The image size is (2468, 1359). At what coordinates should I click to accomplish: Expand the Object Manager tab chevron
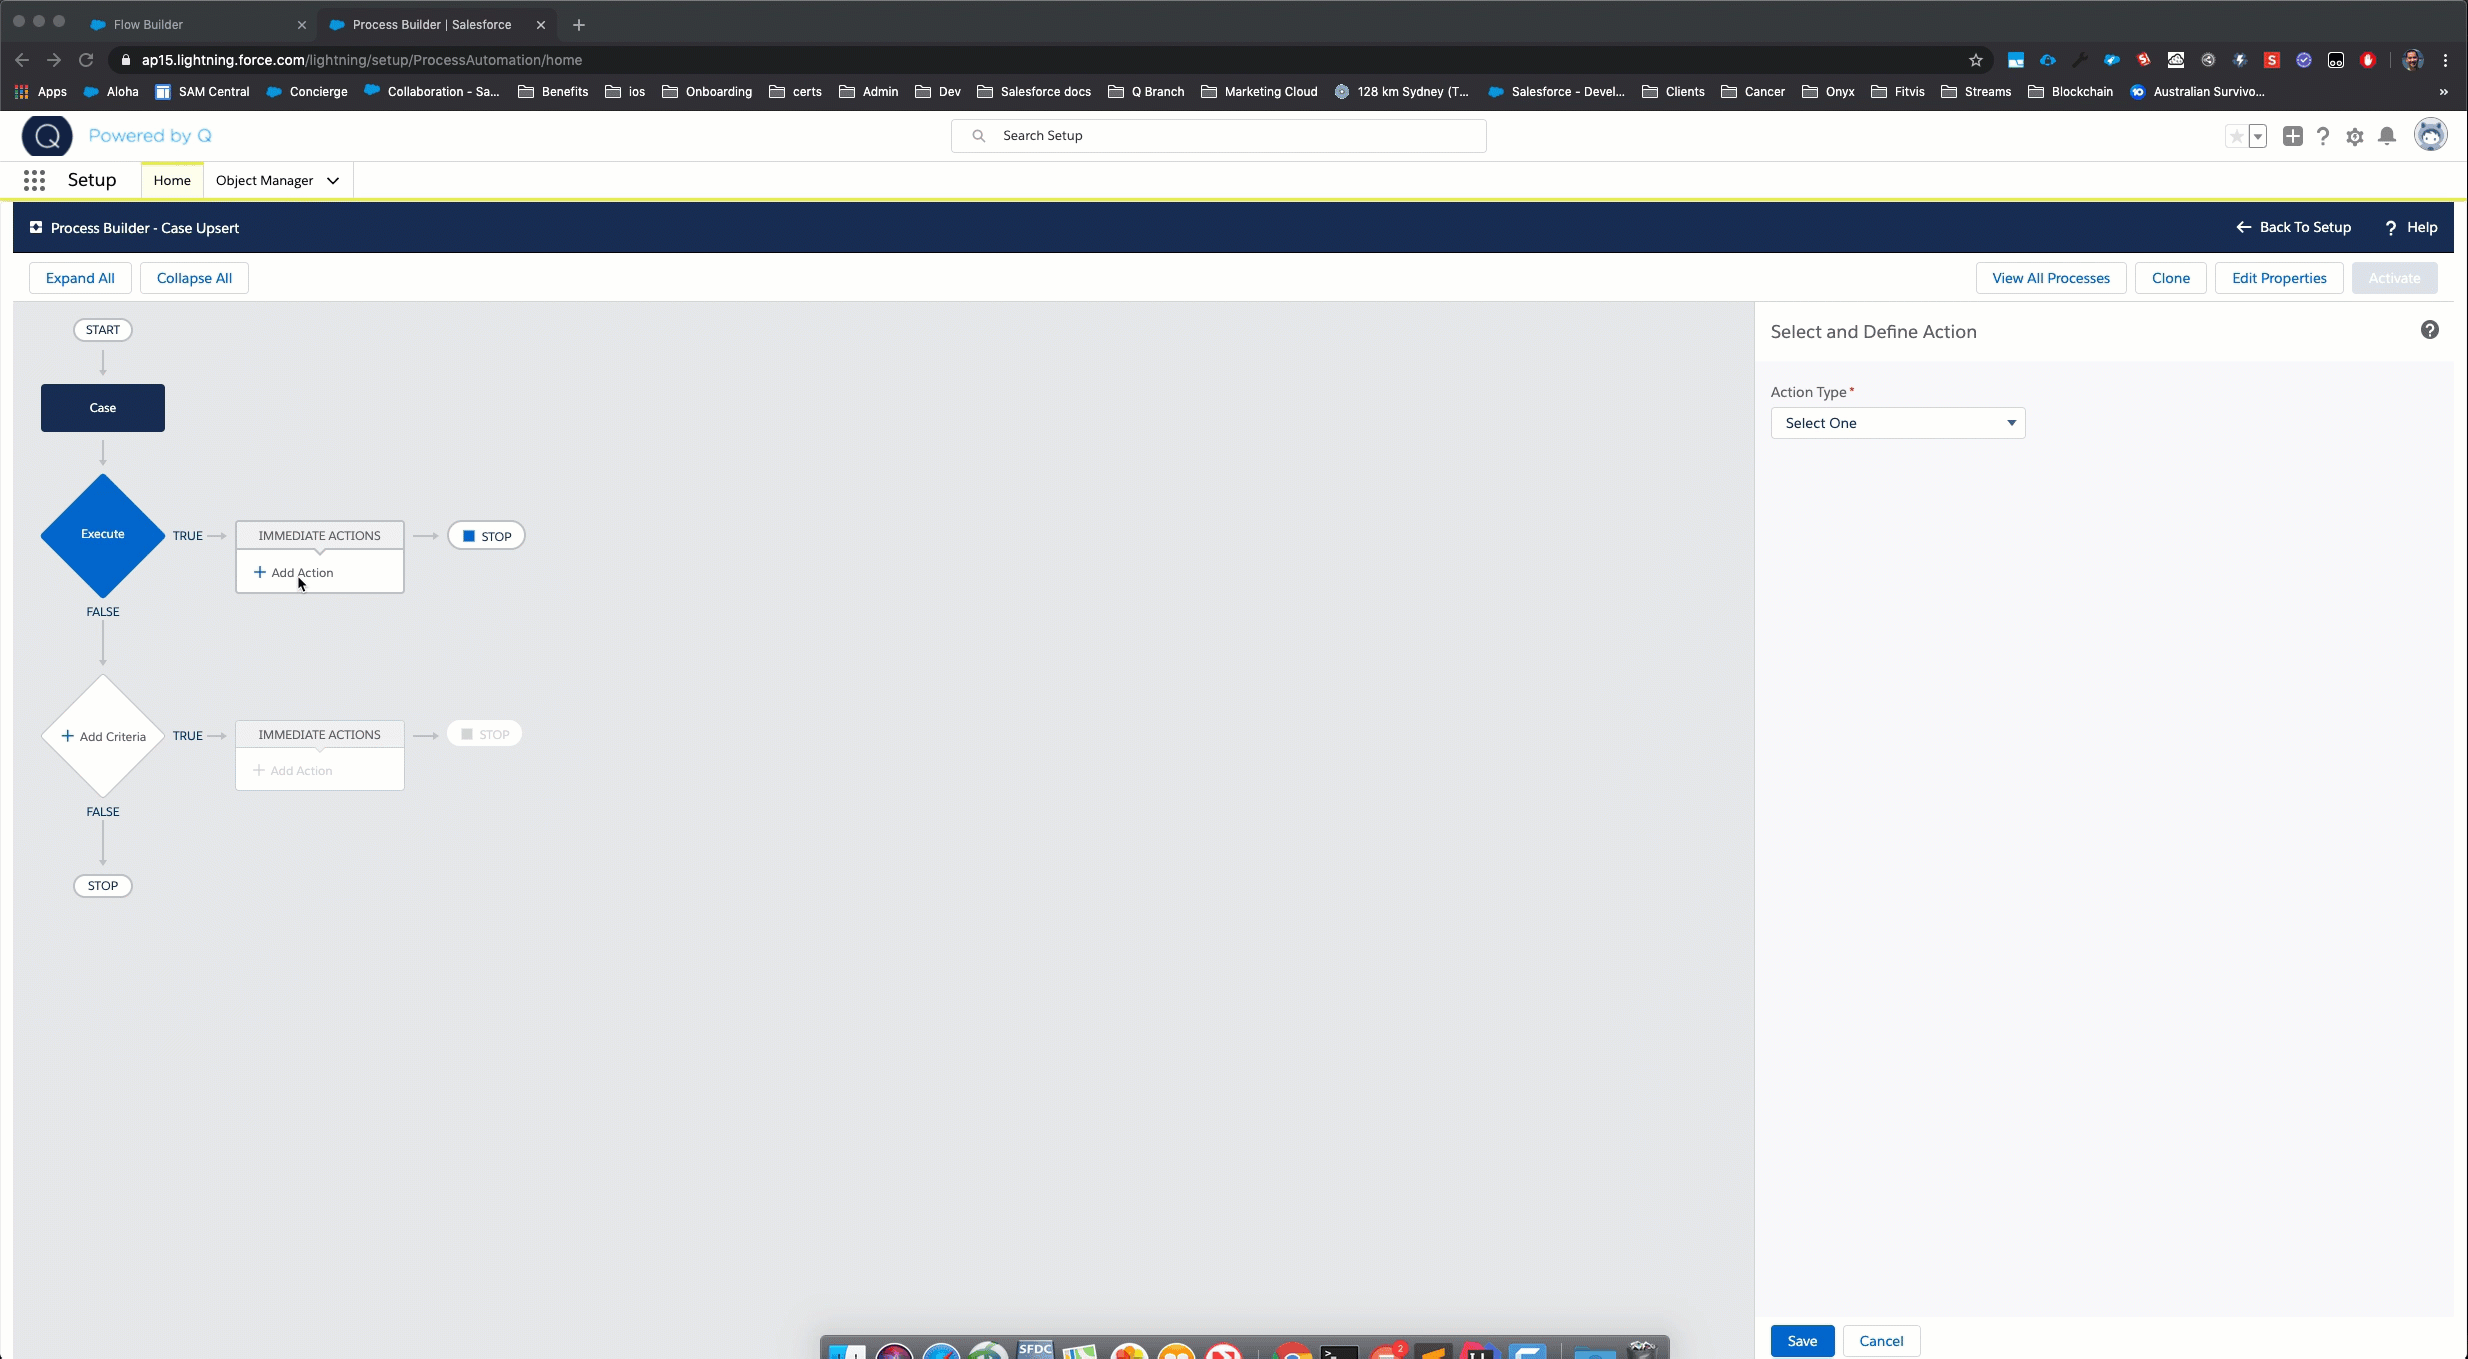(333, 181)
